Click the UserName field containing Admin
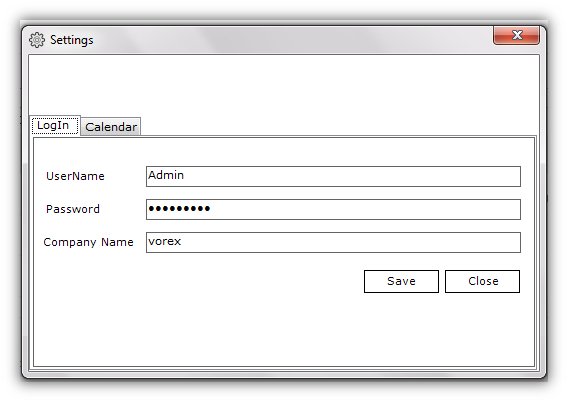The width and height of the screenshot is (568, 402). (x=333, y=176)
